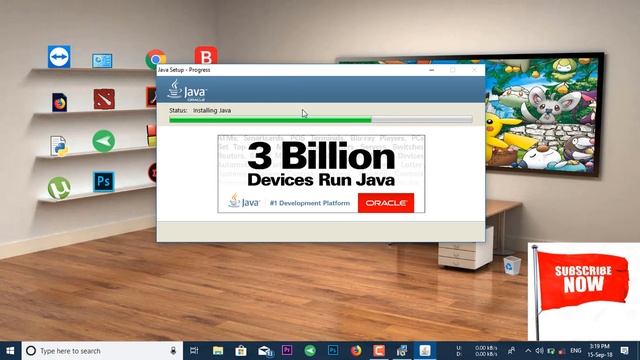The image size is (640, 360).
Task: Click 'Status: Installing Java' text
Action: tap(200, 111)
